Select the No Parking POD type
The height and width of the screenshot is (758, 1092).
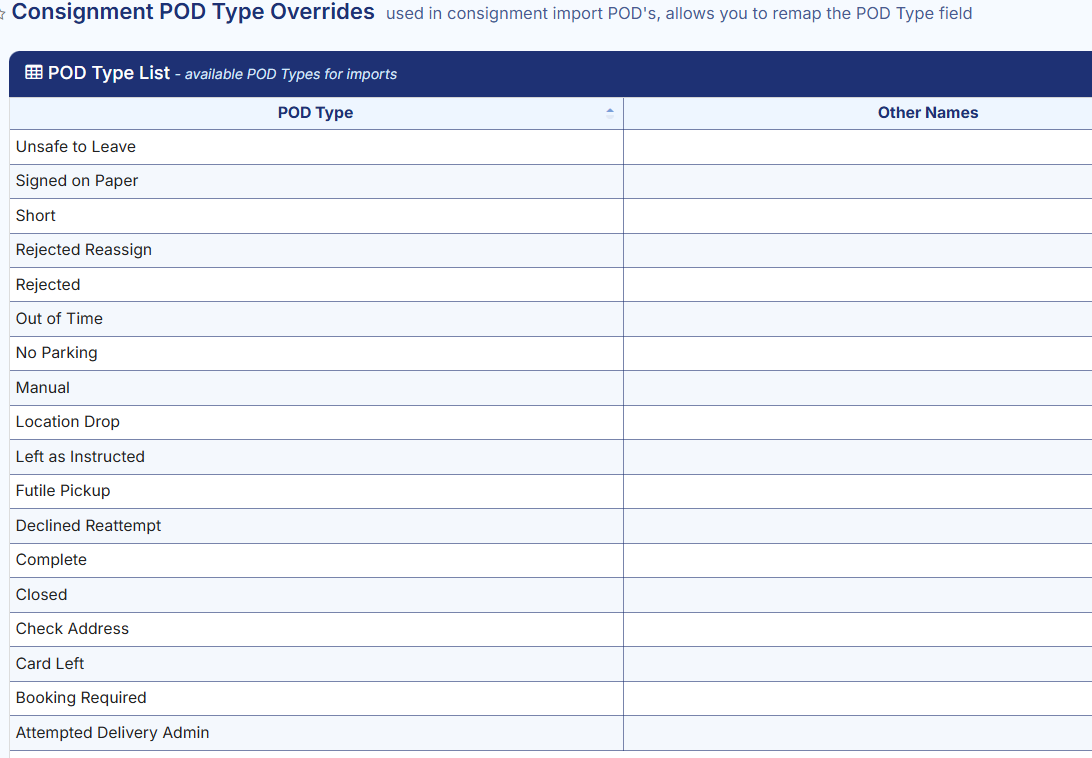(x=57, y=353)
